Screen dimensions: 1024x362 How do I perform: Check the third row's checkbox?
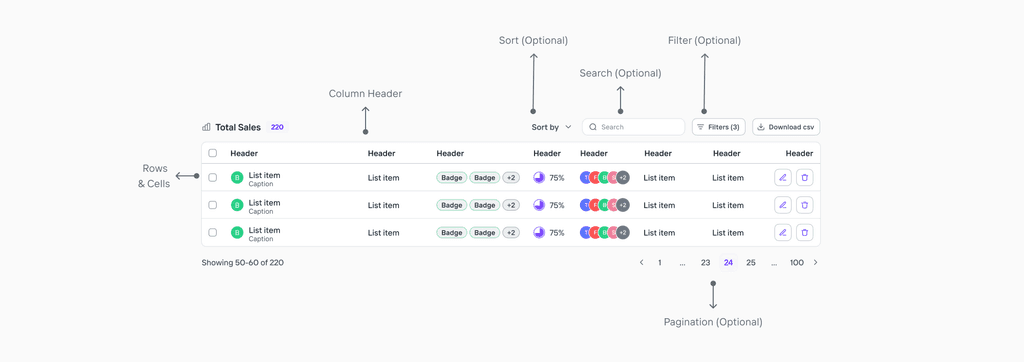click(212, 232)
